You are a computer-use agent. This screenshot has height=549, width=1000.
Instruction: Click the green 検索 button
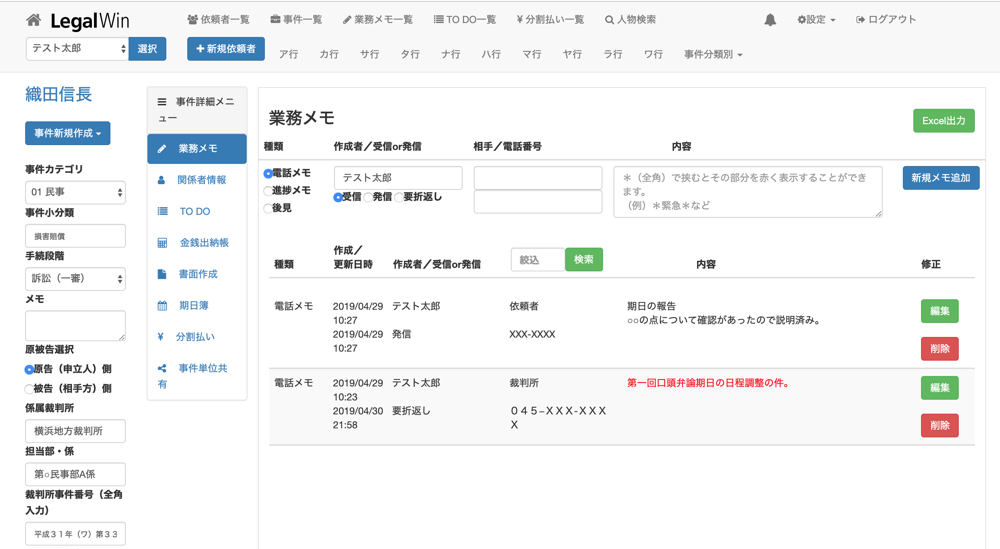coord(584,260)
